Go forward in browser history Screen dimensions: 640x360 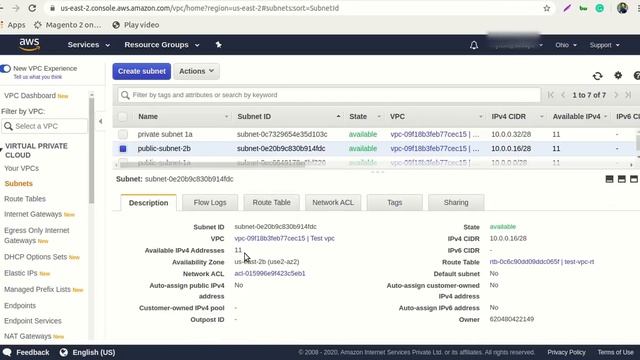coord(16,8)
